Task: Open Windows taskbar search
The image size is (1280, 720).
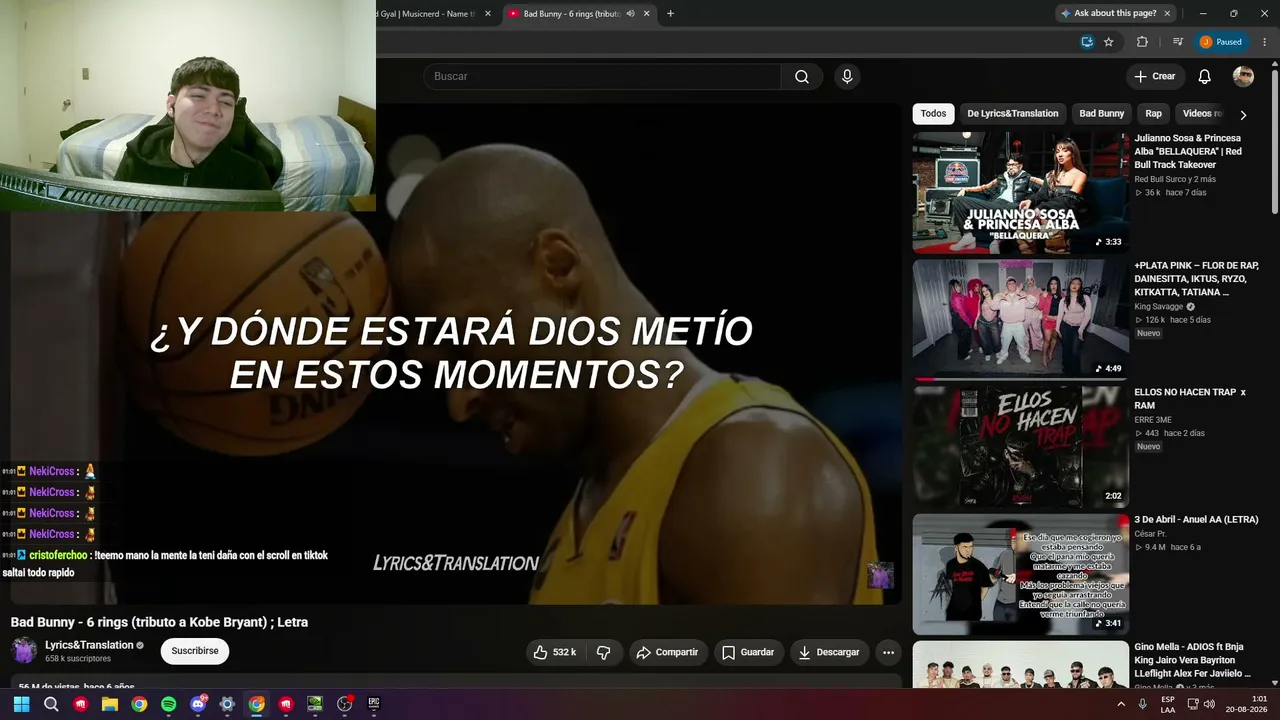Action: click(x=51, y=704)
